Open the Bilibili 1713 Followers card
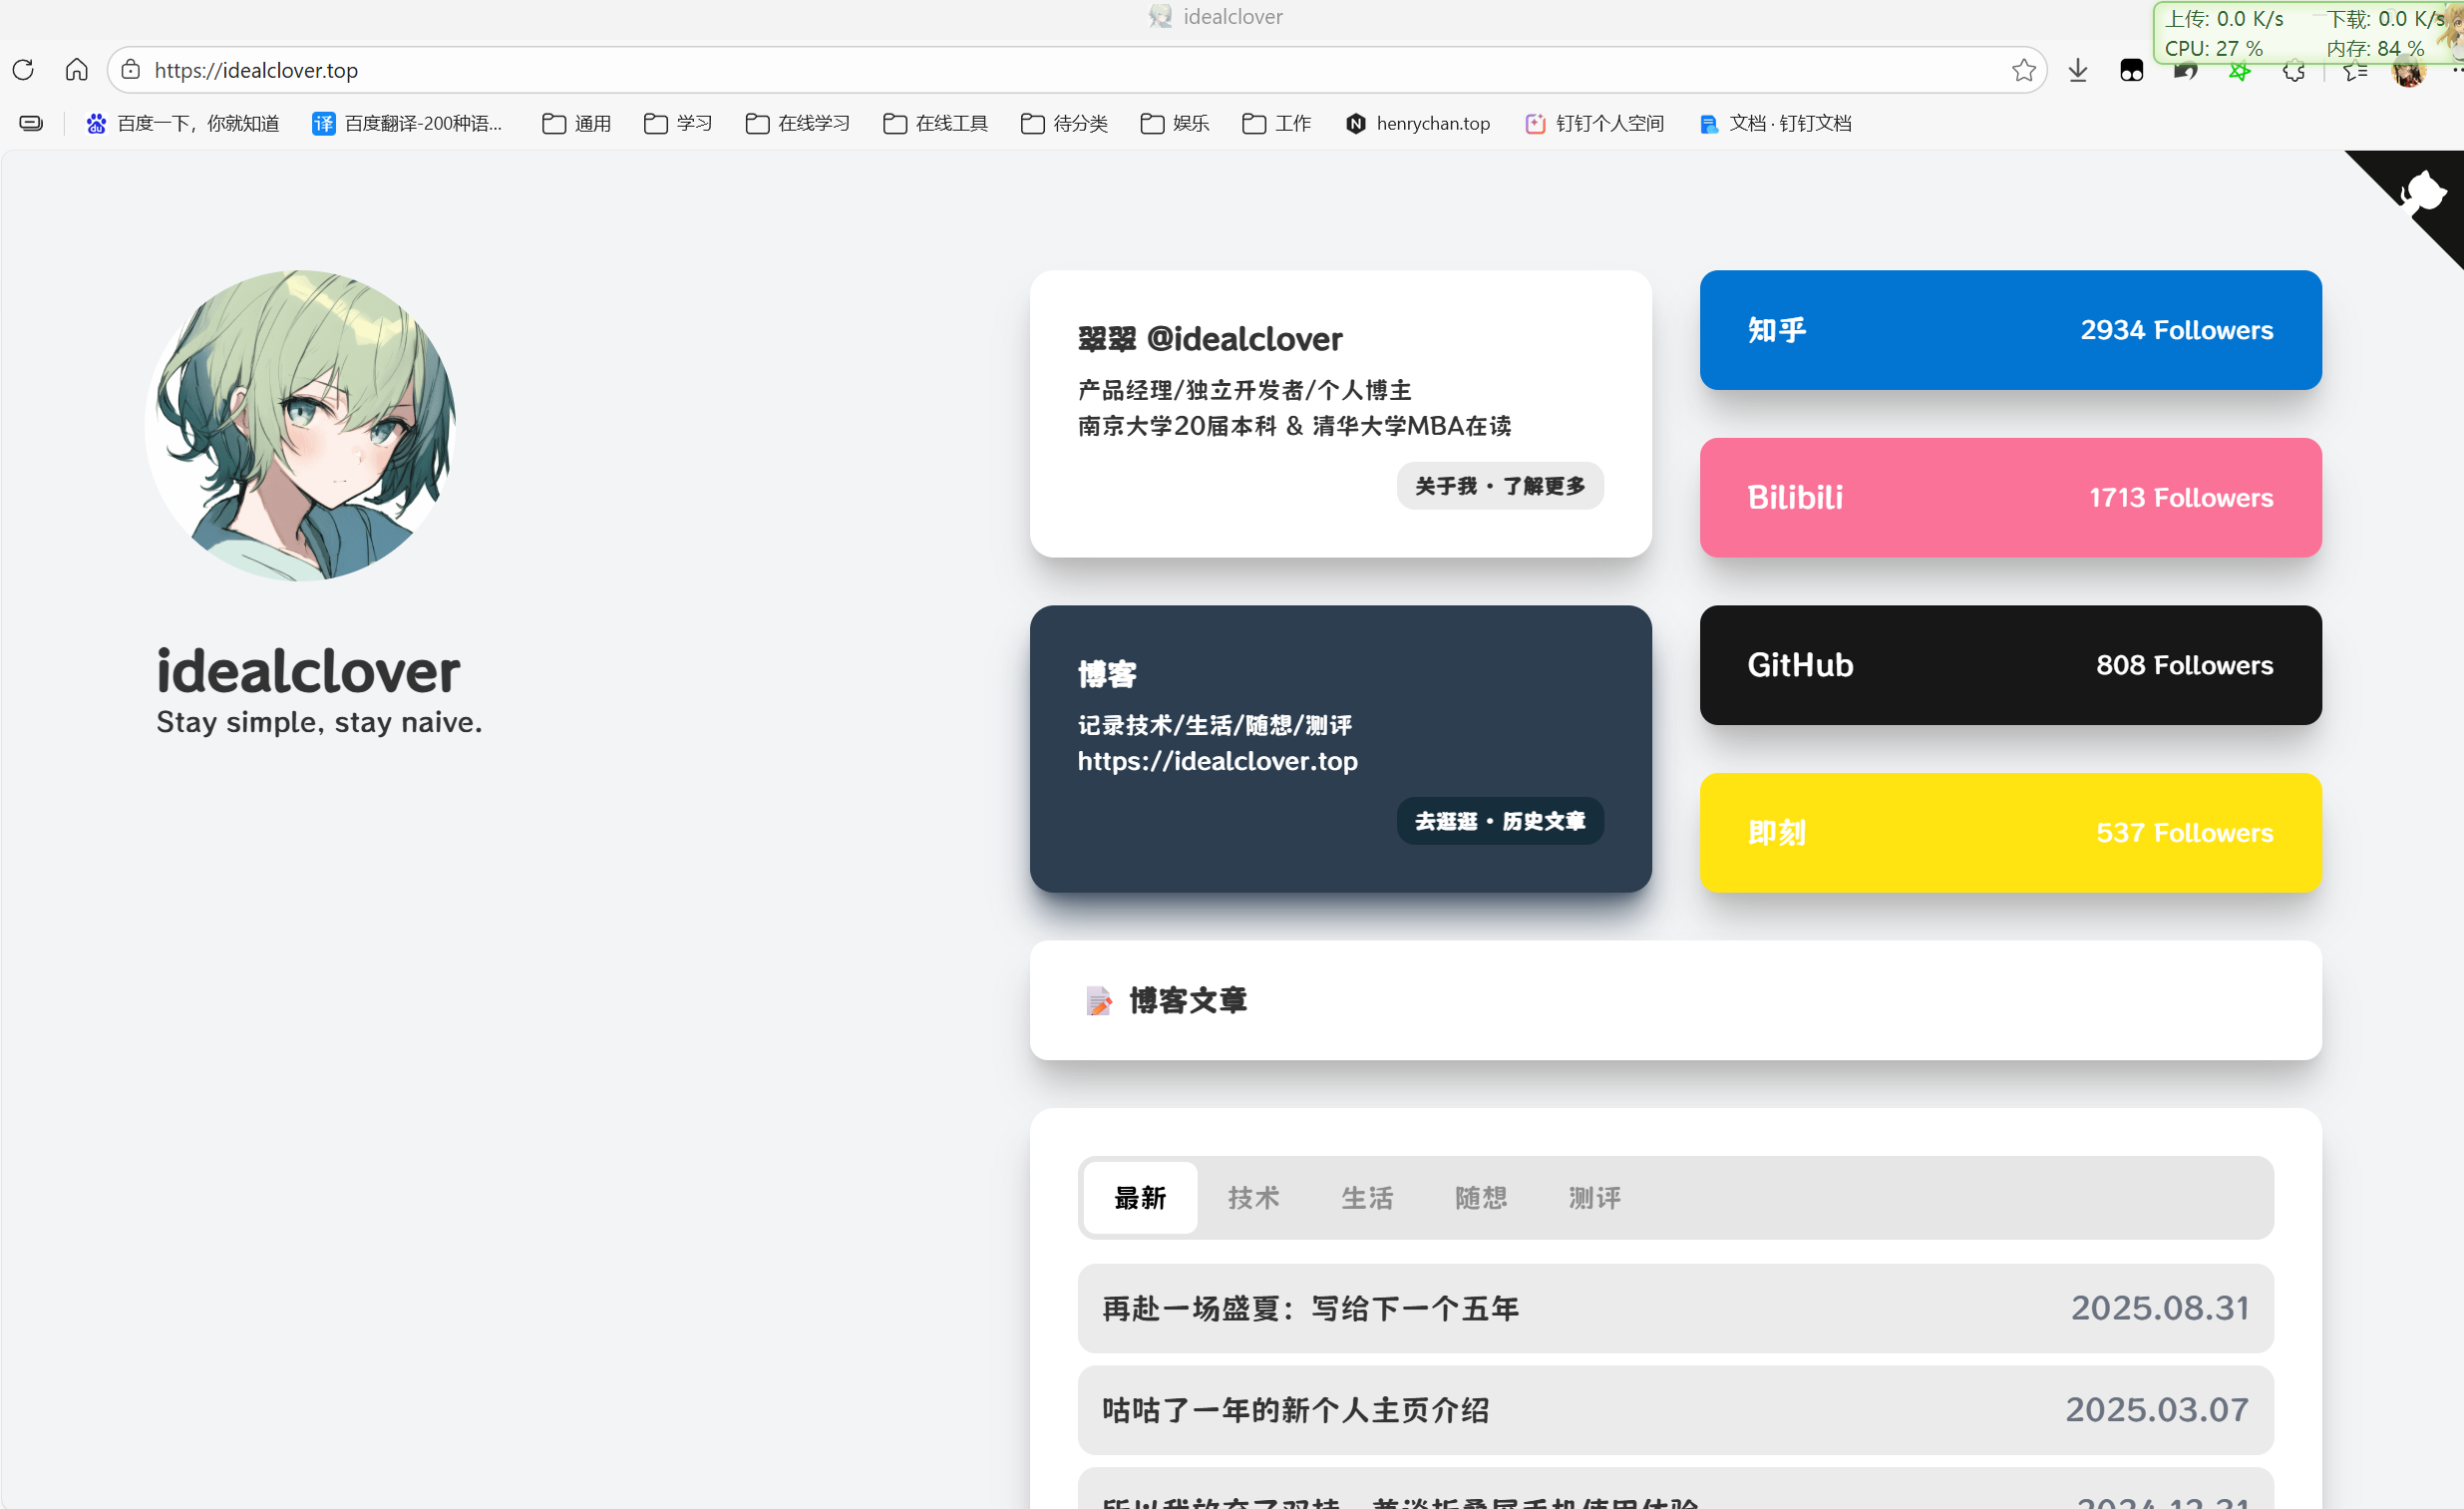Image resolution: width=2464 pixels, height=1509 pixels. tap(2010, 497)
